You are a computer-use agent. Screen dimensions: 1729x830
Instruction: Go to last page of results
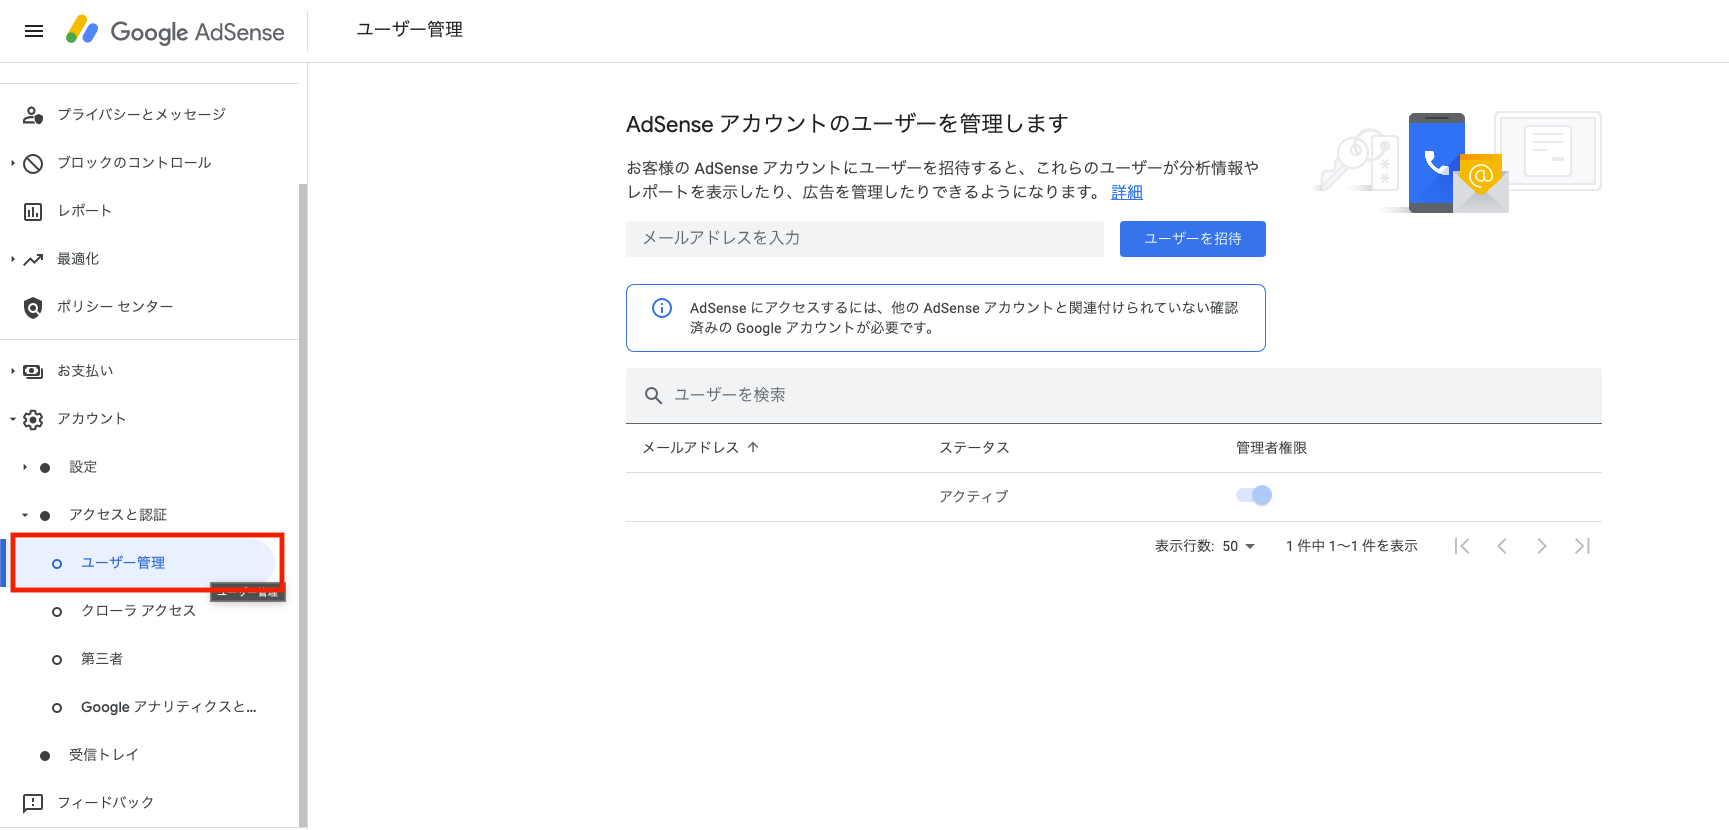[x=1582, y=546]
